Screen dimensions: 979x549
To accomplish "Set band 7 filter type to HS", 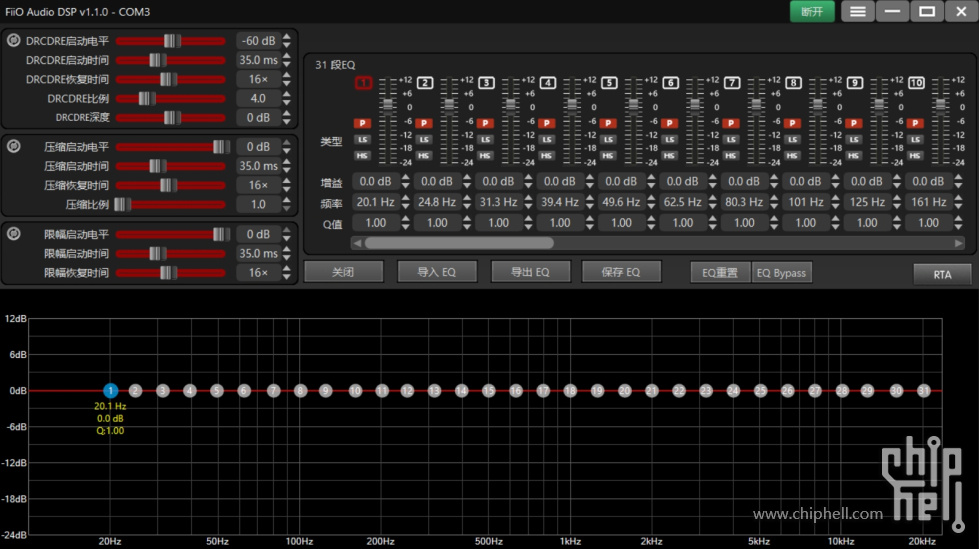I will tap(732, 155).
